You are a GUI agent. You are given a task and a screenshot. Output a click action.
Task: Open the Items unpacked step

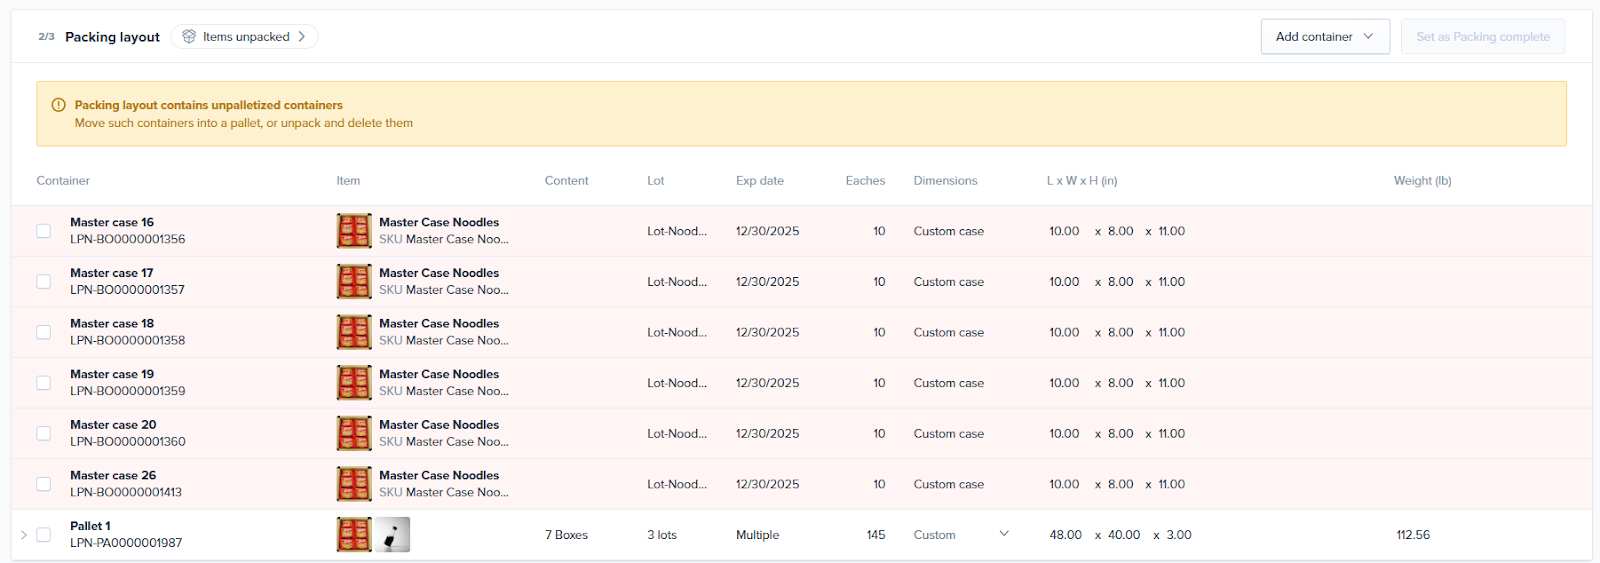245,37
